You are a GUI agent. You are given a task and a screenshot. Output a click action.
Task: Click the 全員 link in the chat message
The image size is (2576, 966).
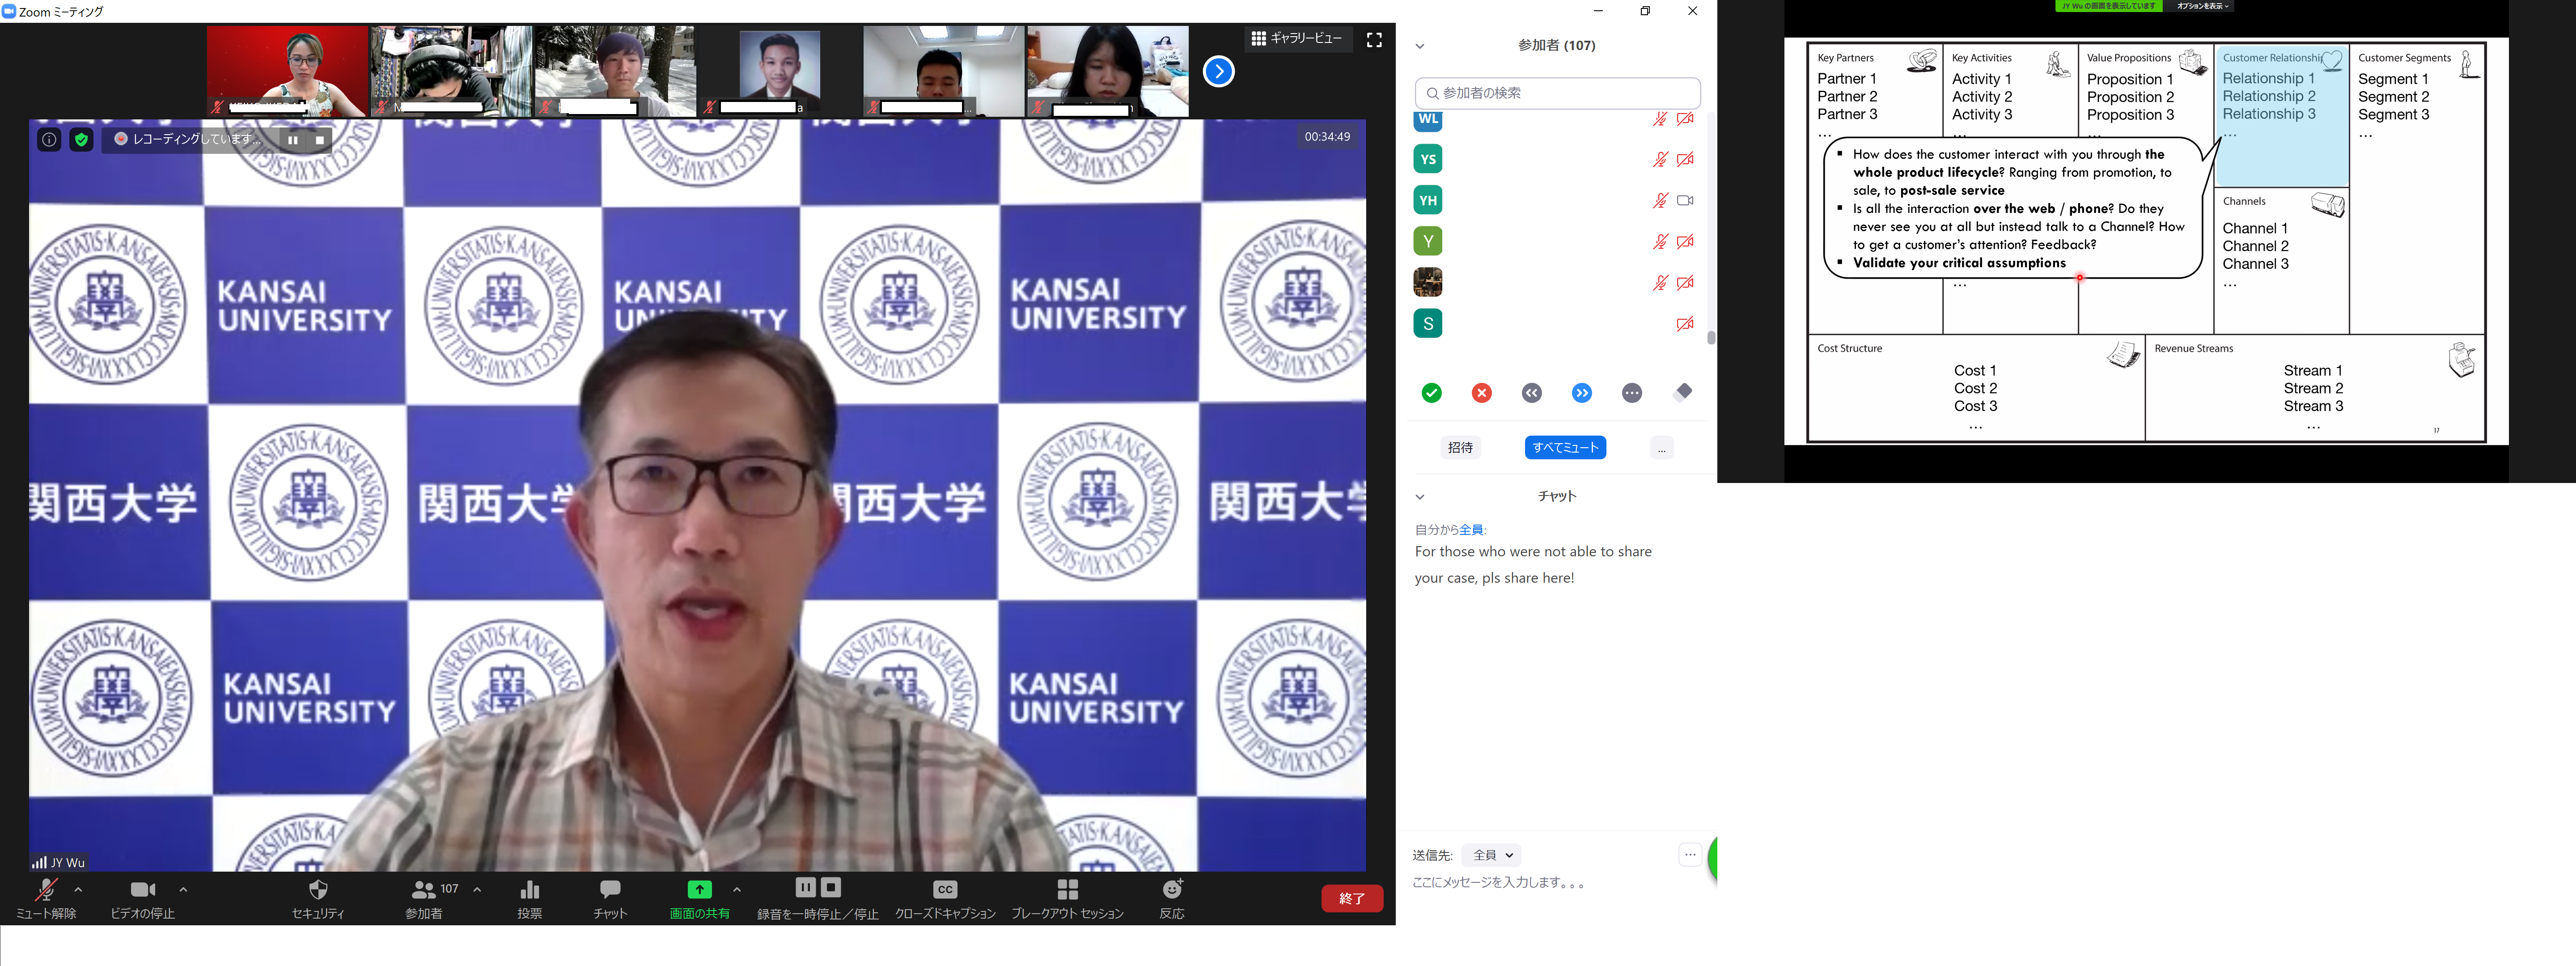[x=1471, y=530]
